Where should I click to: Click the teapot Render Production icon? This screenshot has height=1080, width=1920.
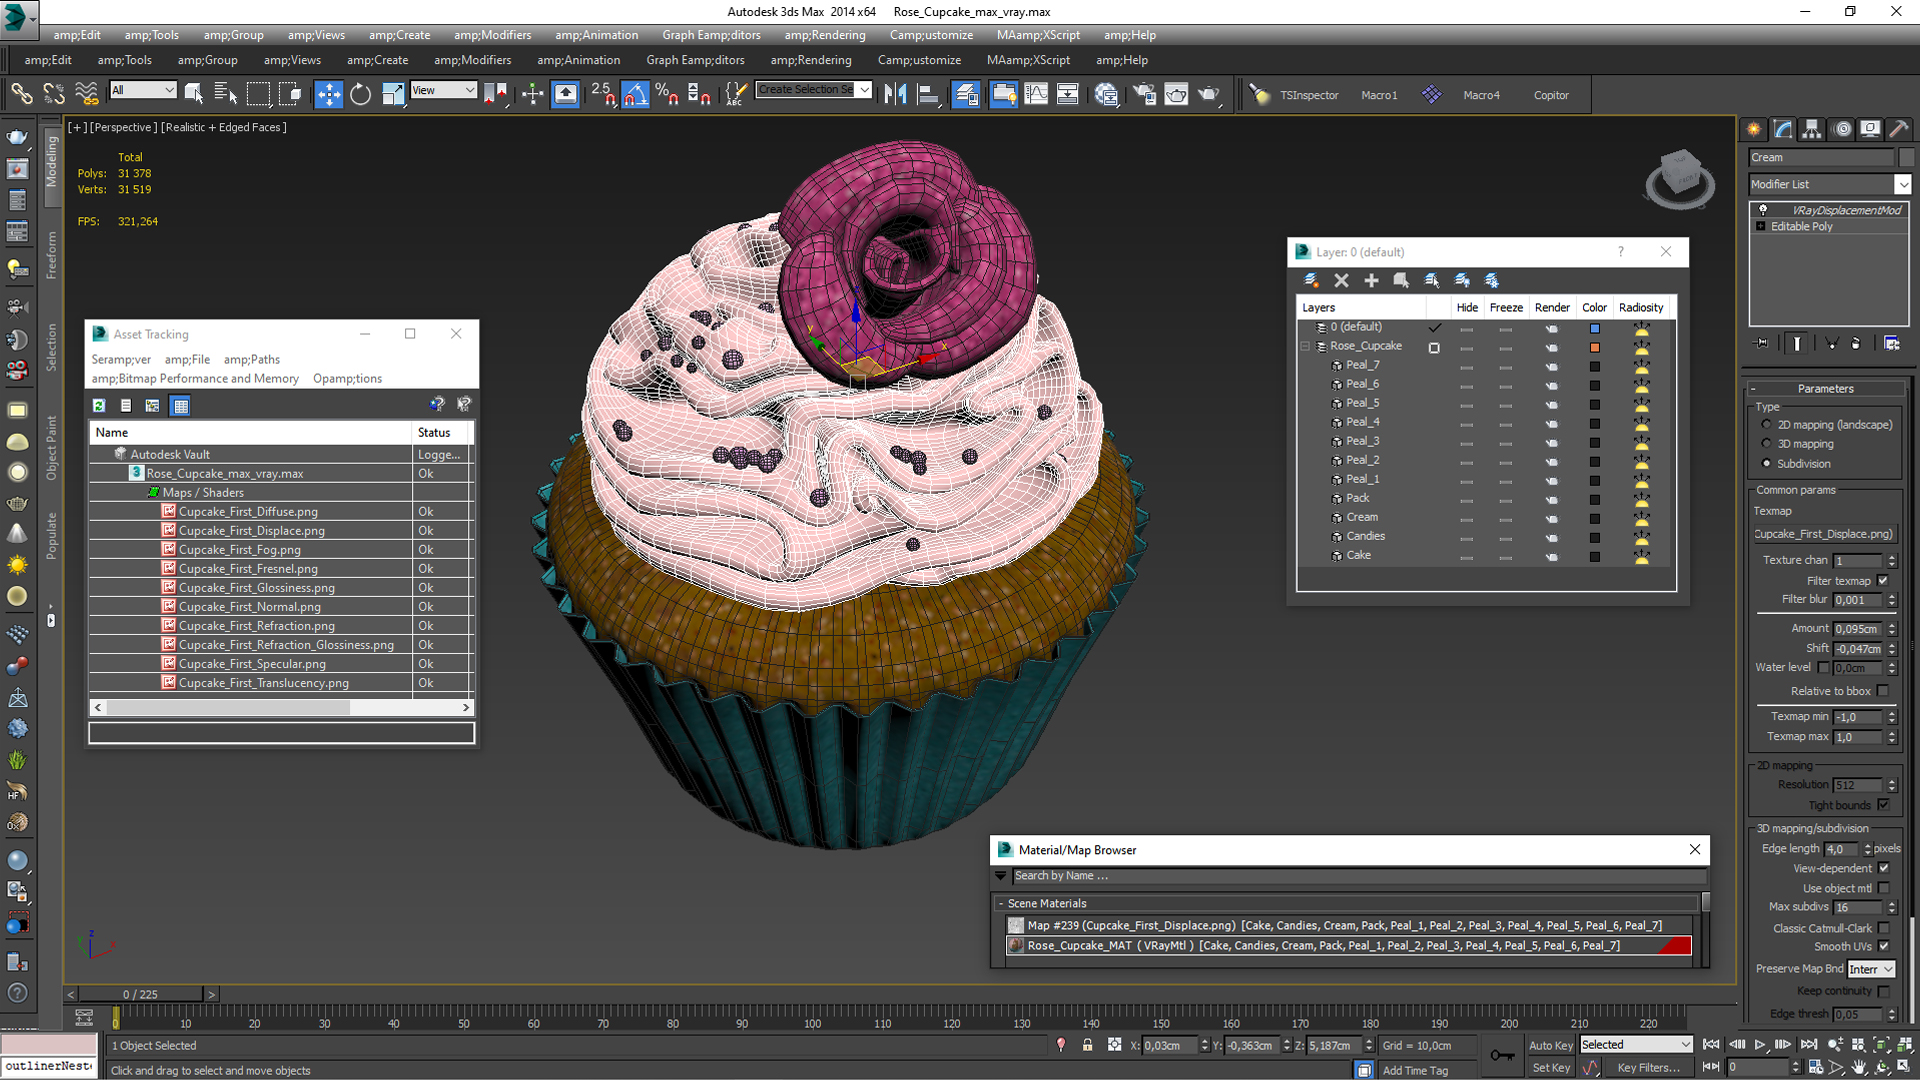tap(1208, 94)
